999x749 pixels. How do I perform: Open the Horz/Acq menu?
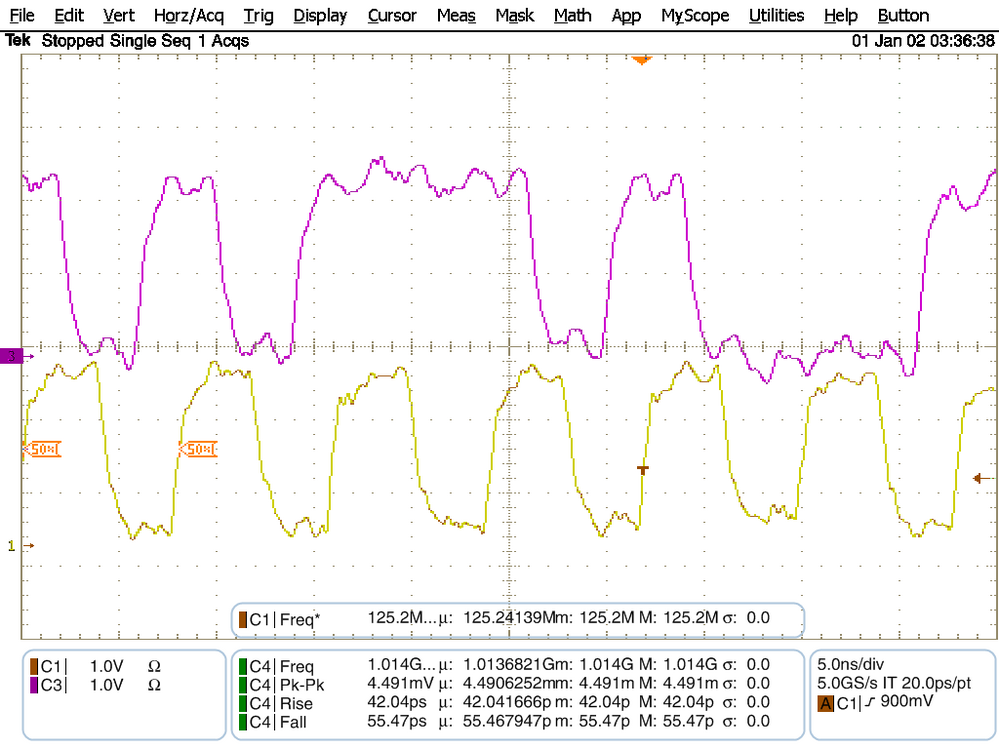[188, 15]
